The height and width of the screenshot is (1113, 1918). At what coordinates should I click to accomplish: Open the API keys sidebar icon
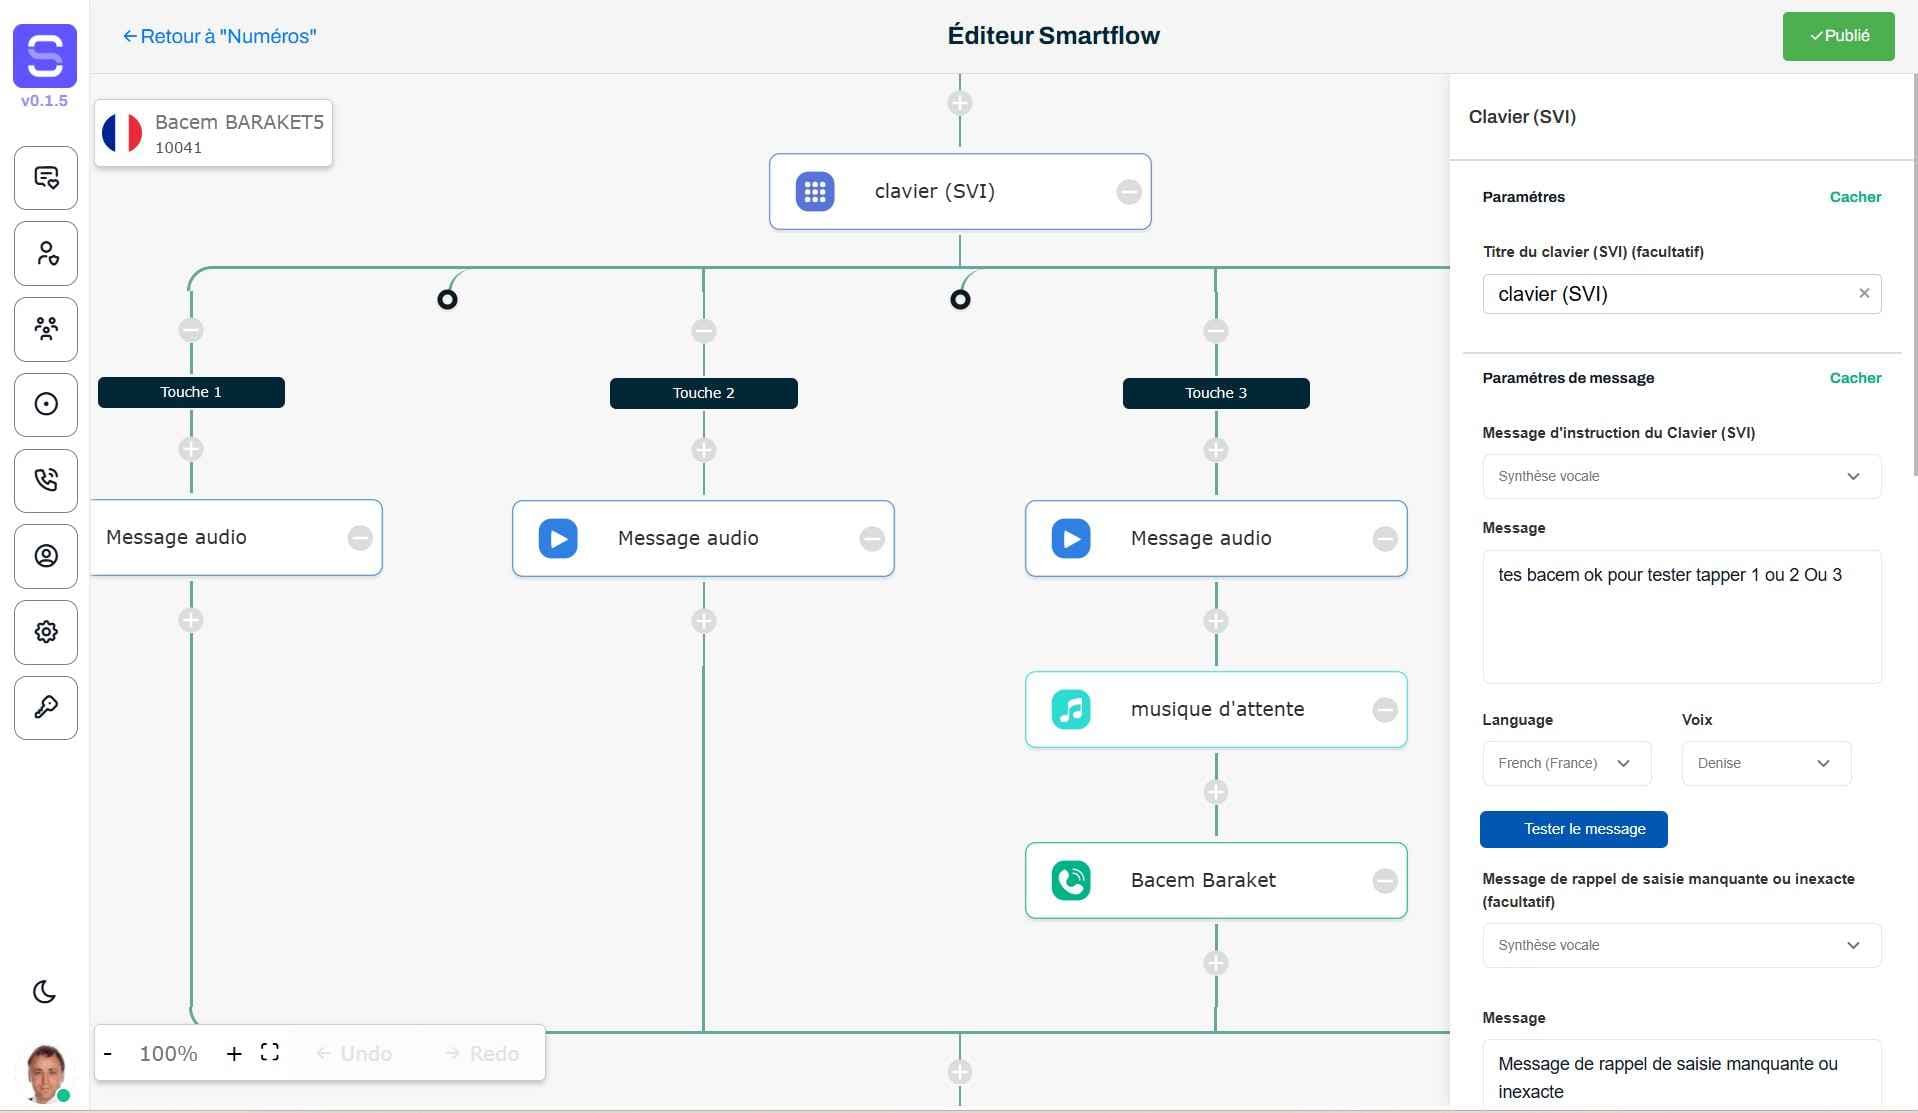[45, 708]
